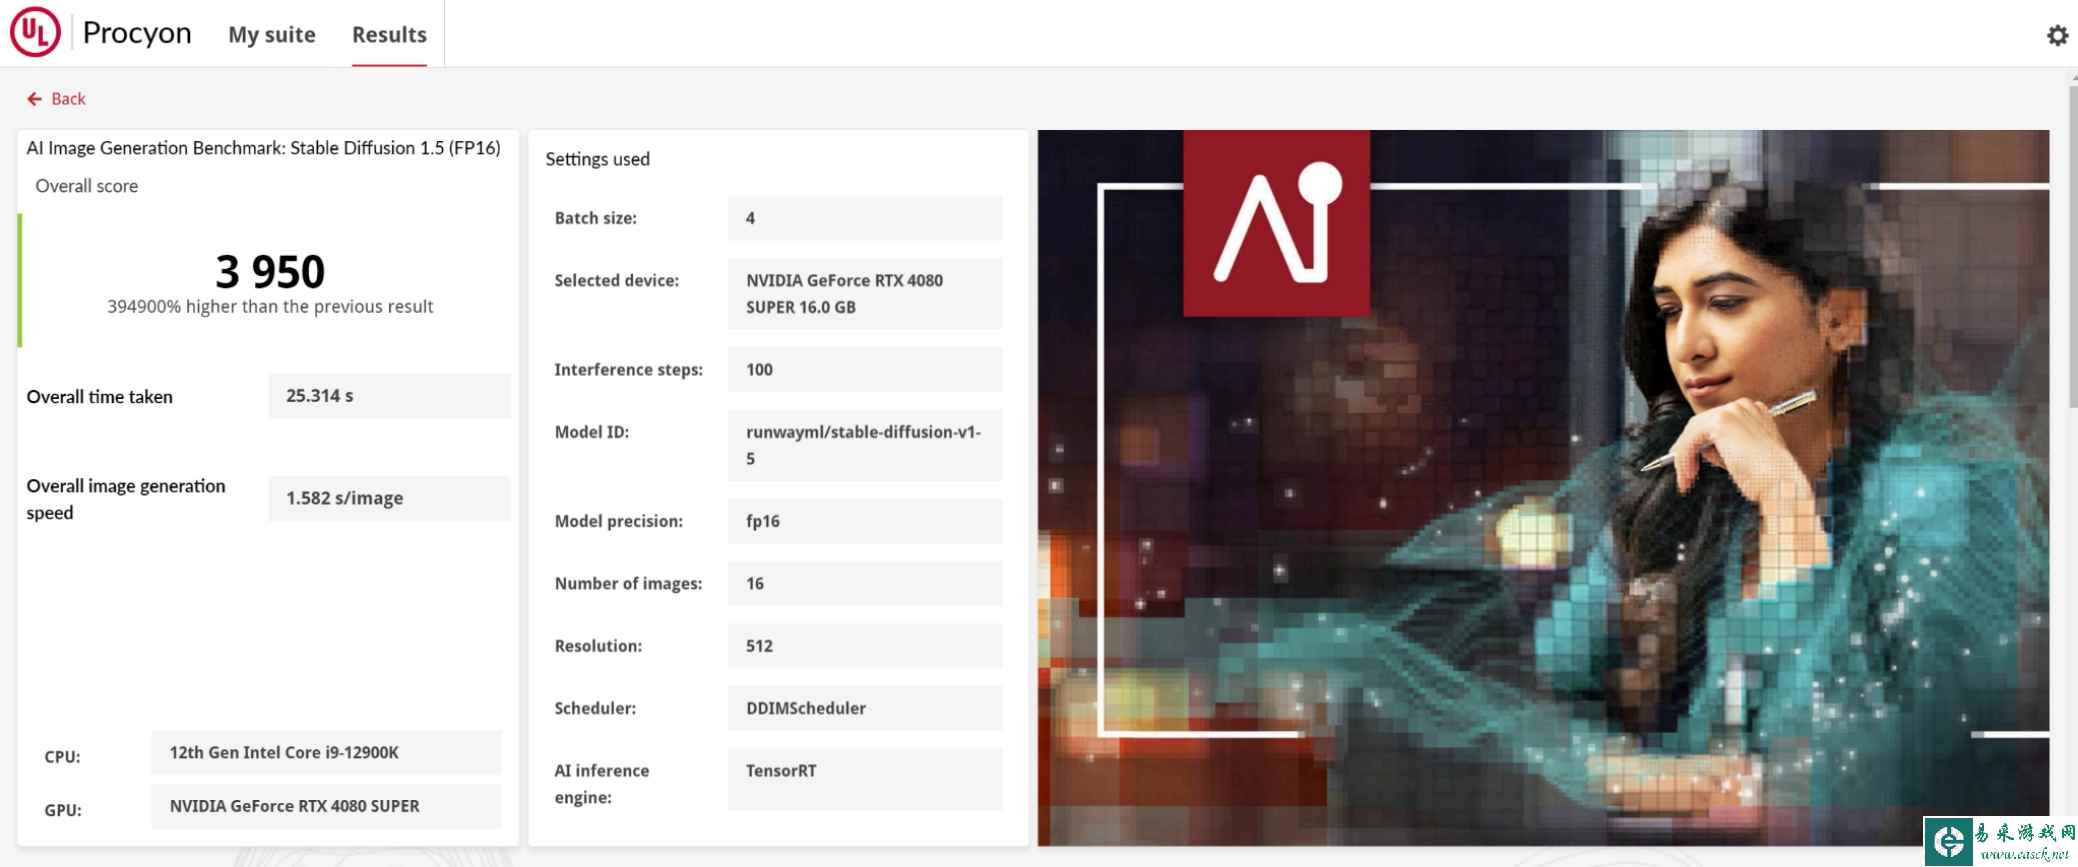Click the Overall image generation speed label
The width and height of the screenshot is (2078, 867).
[126, 499]
